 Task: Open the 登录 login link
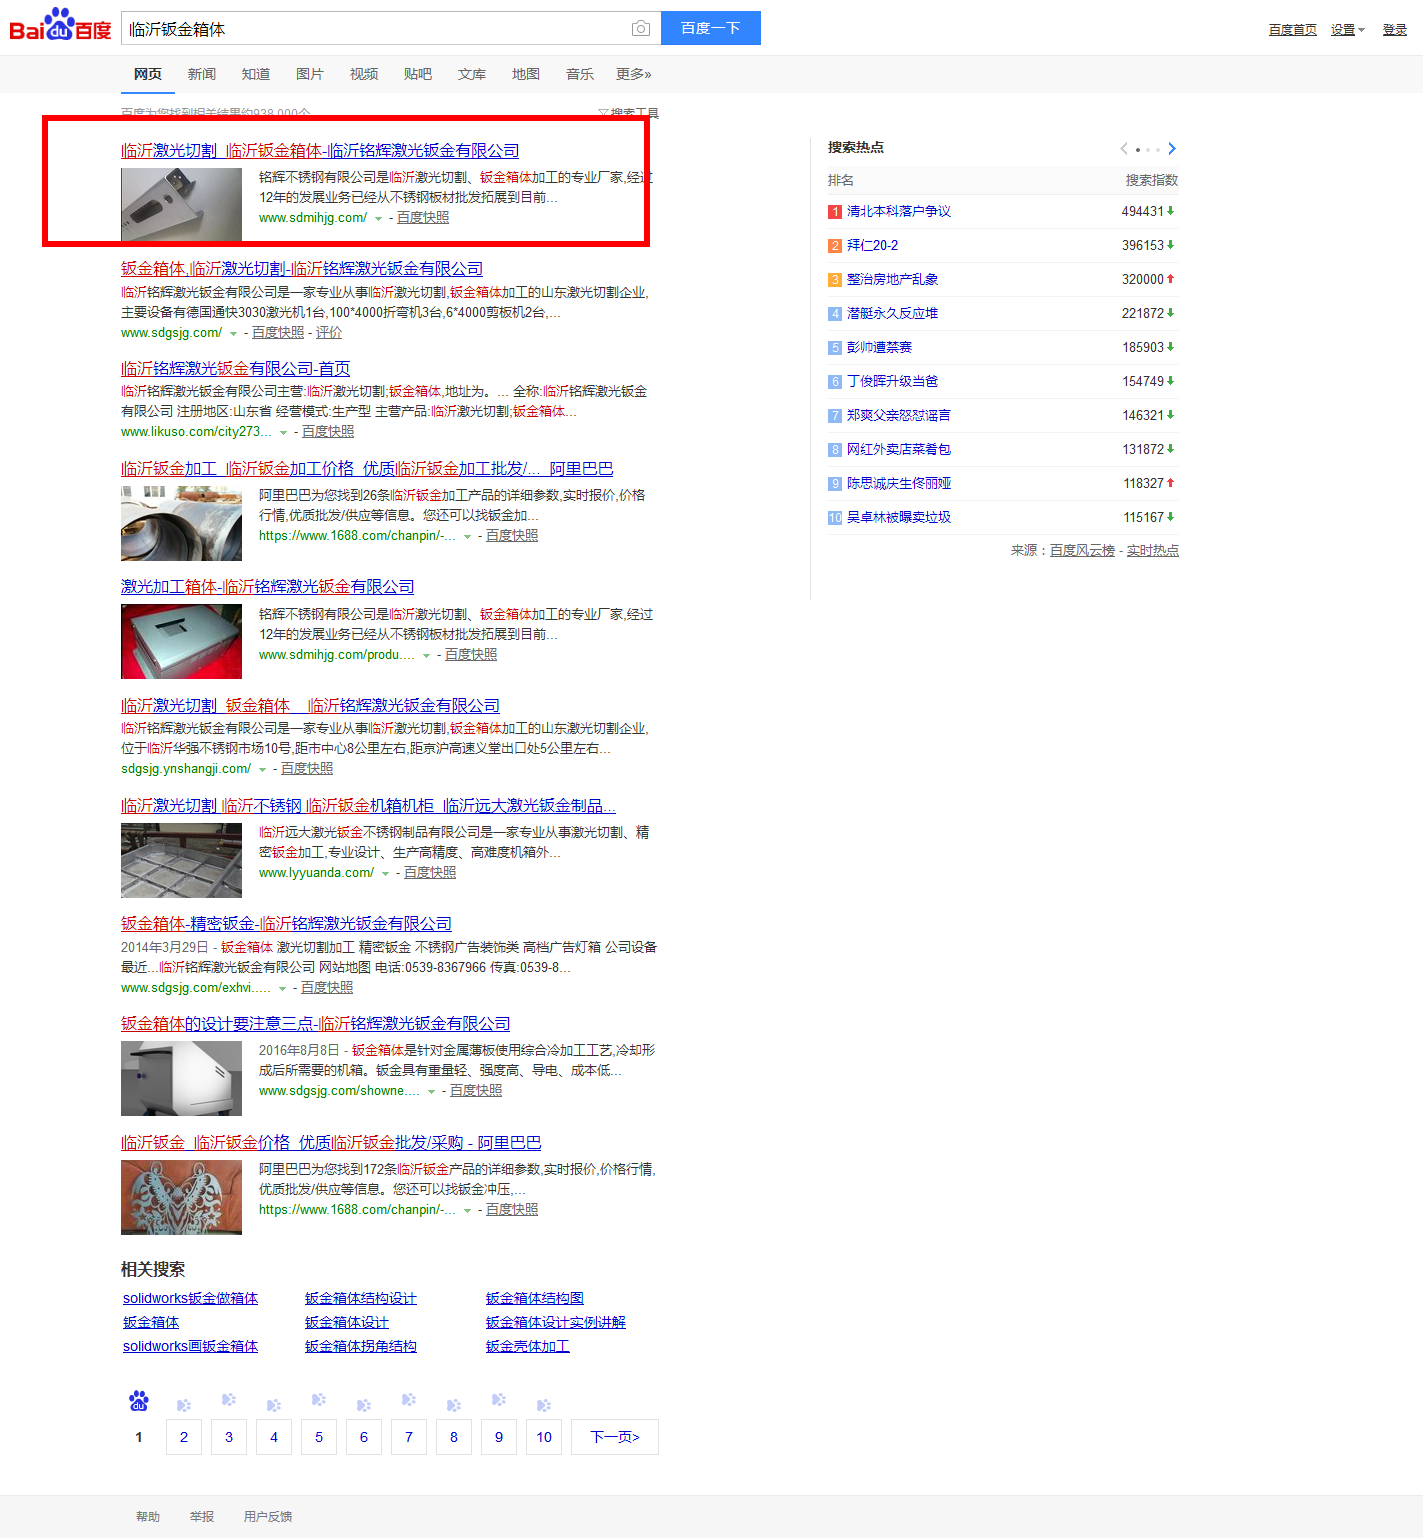tap(1394, 30)
